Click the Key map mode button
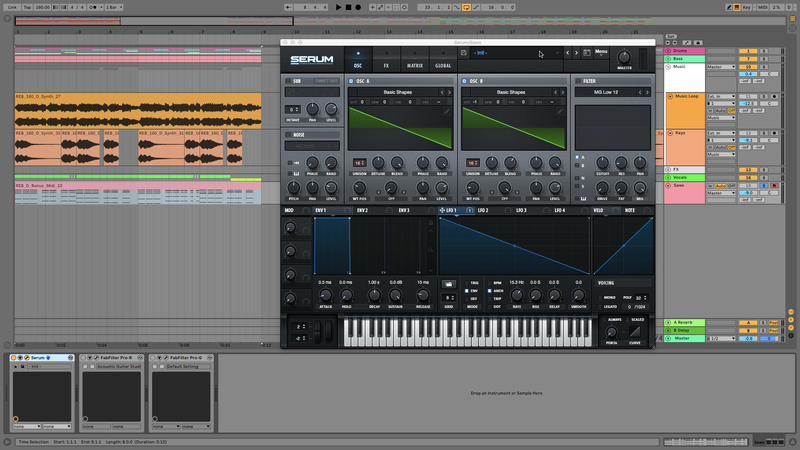The image size is (800, 450). [746, 7]
